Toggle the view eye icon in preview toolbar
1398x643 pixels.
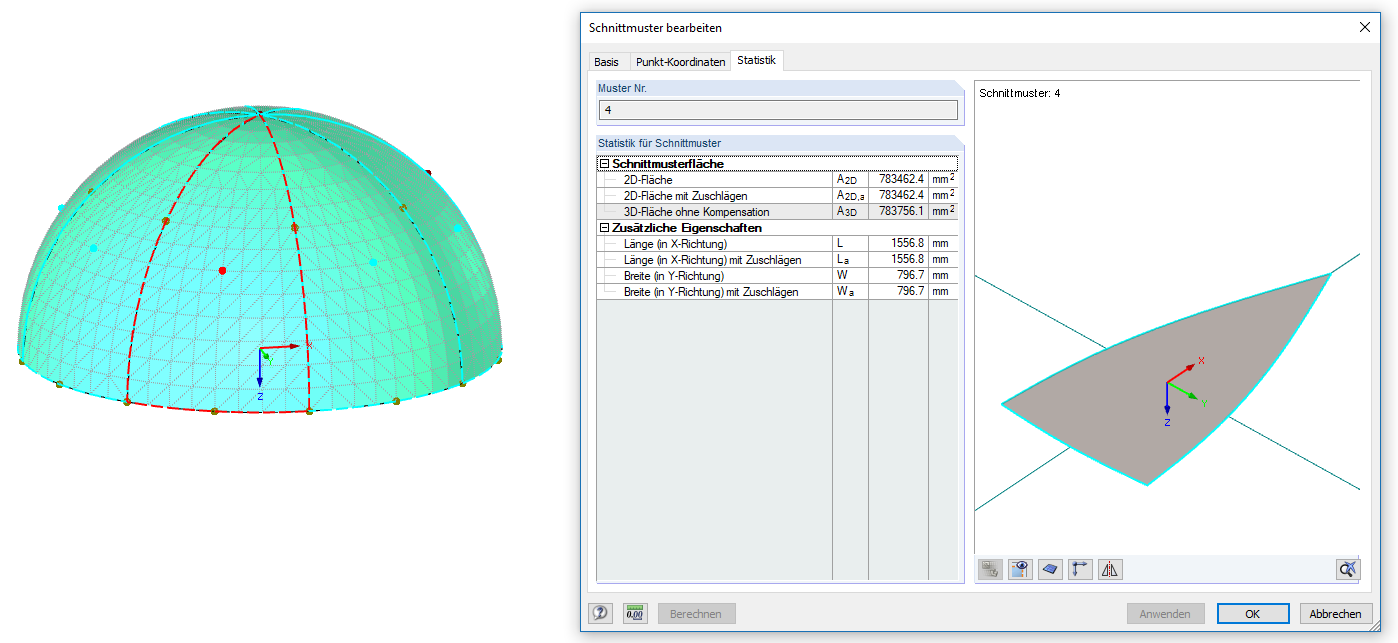point(1020,569)
